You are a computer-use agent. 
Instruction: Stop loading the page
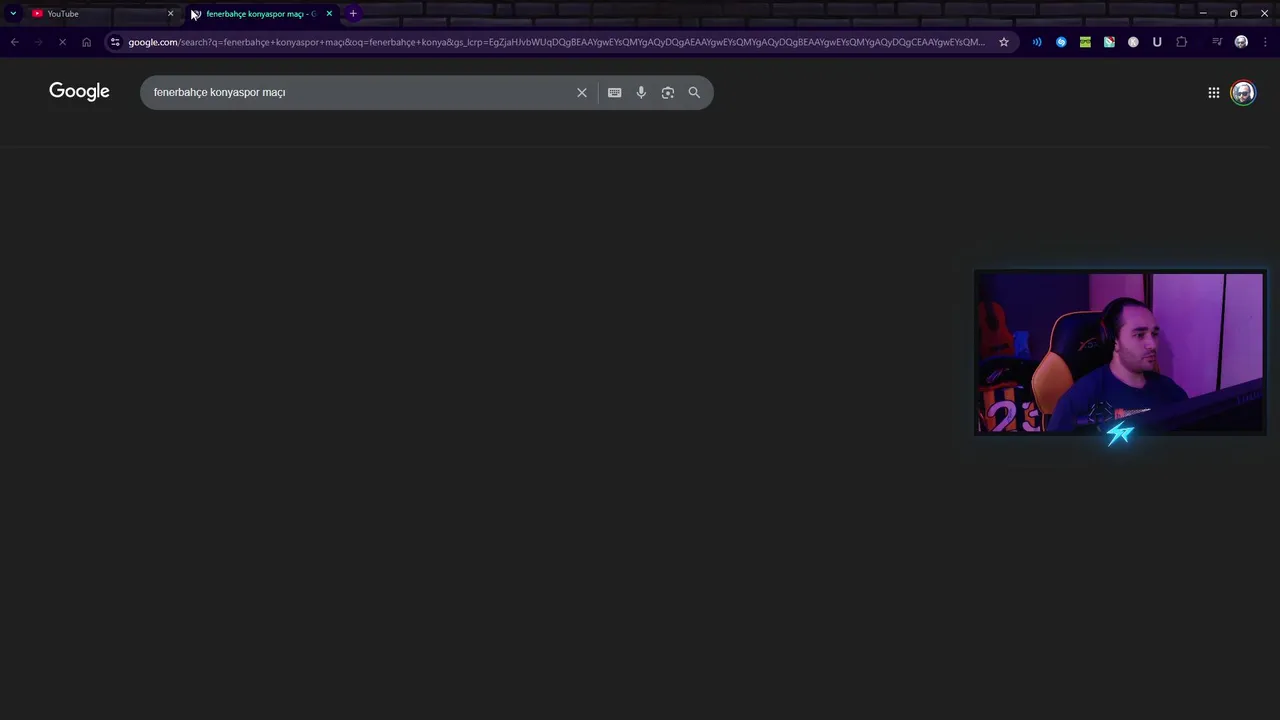click(62, 42)
